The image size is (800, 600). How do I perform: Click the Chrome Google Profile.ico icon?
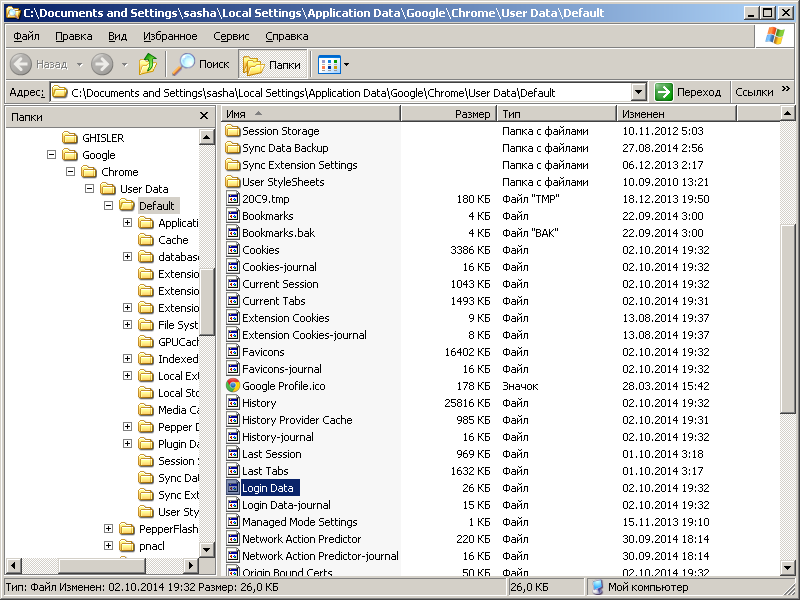coord(233,386)
